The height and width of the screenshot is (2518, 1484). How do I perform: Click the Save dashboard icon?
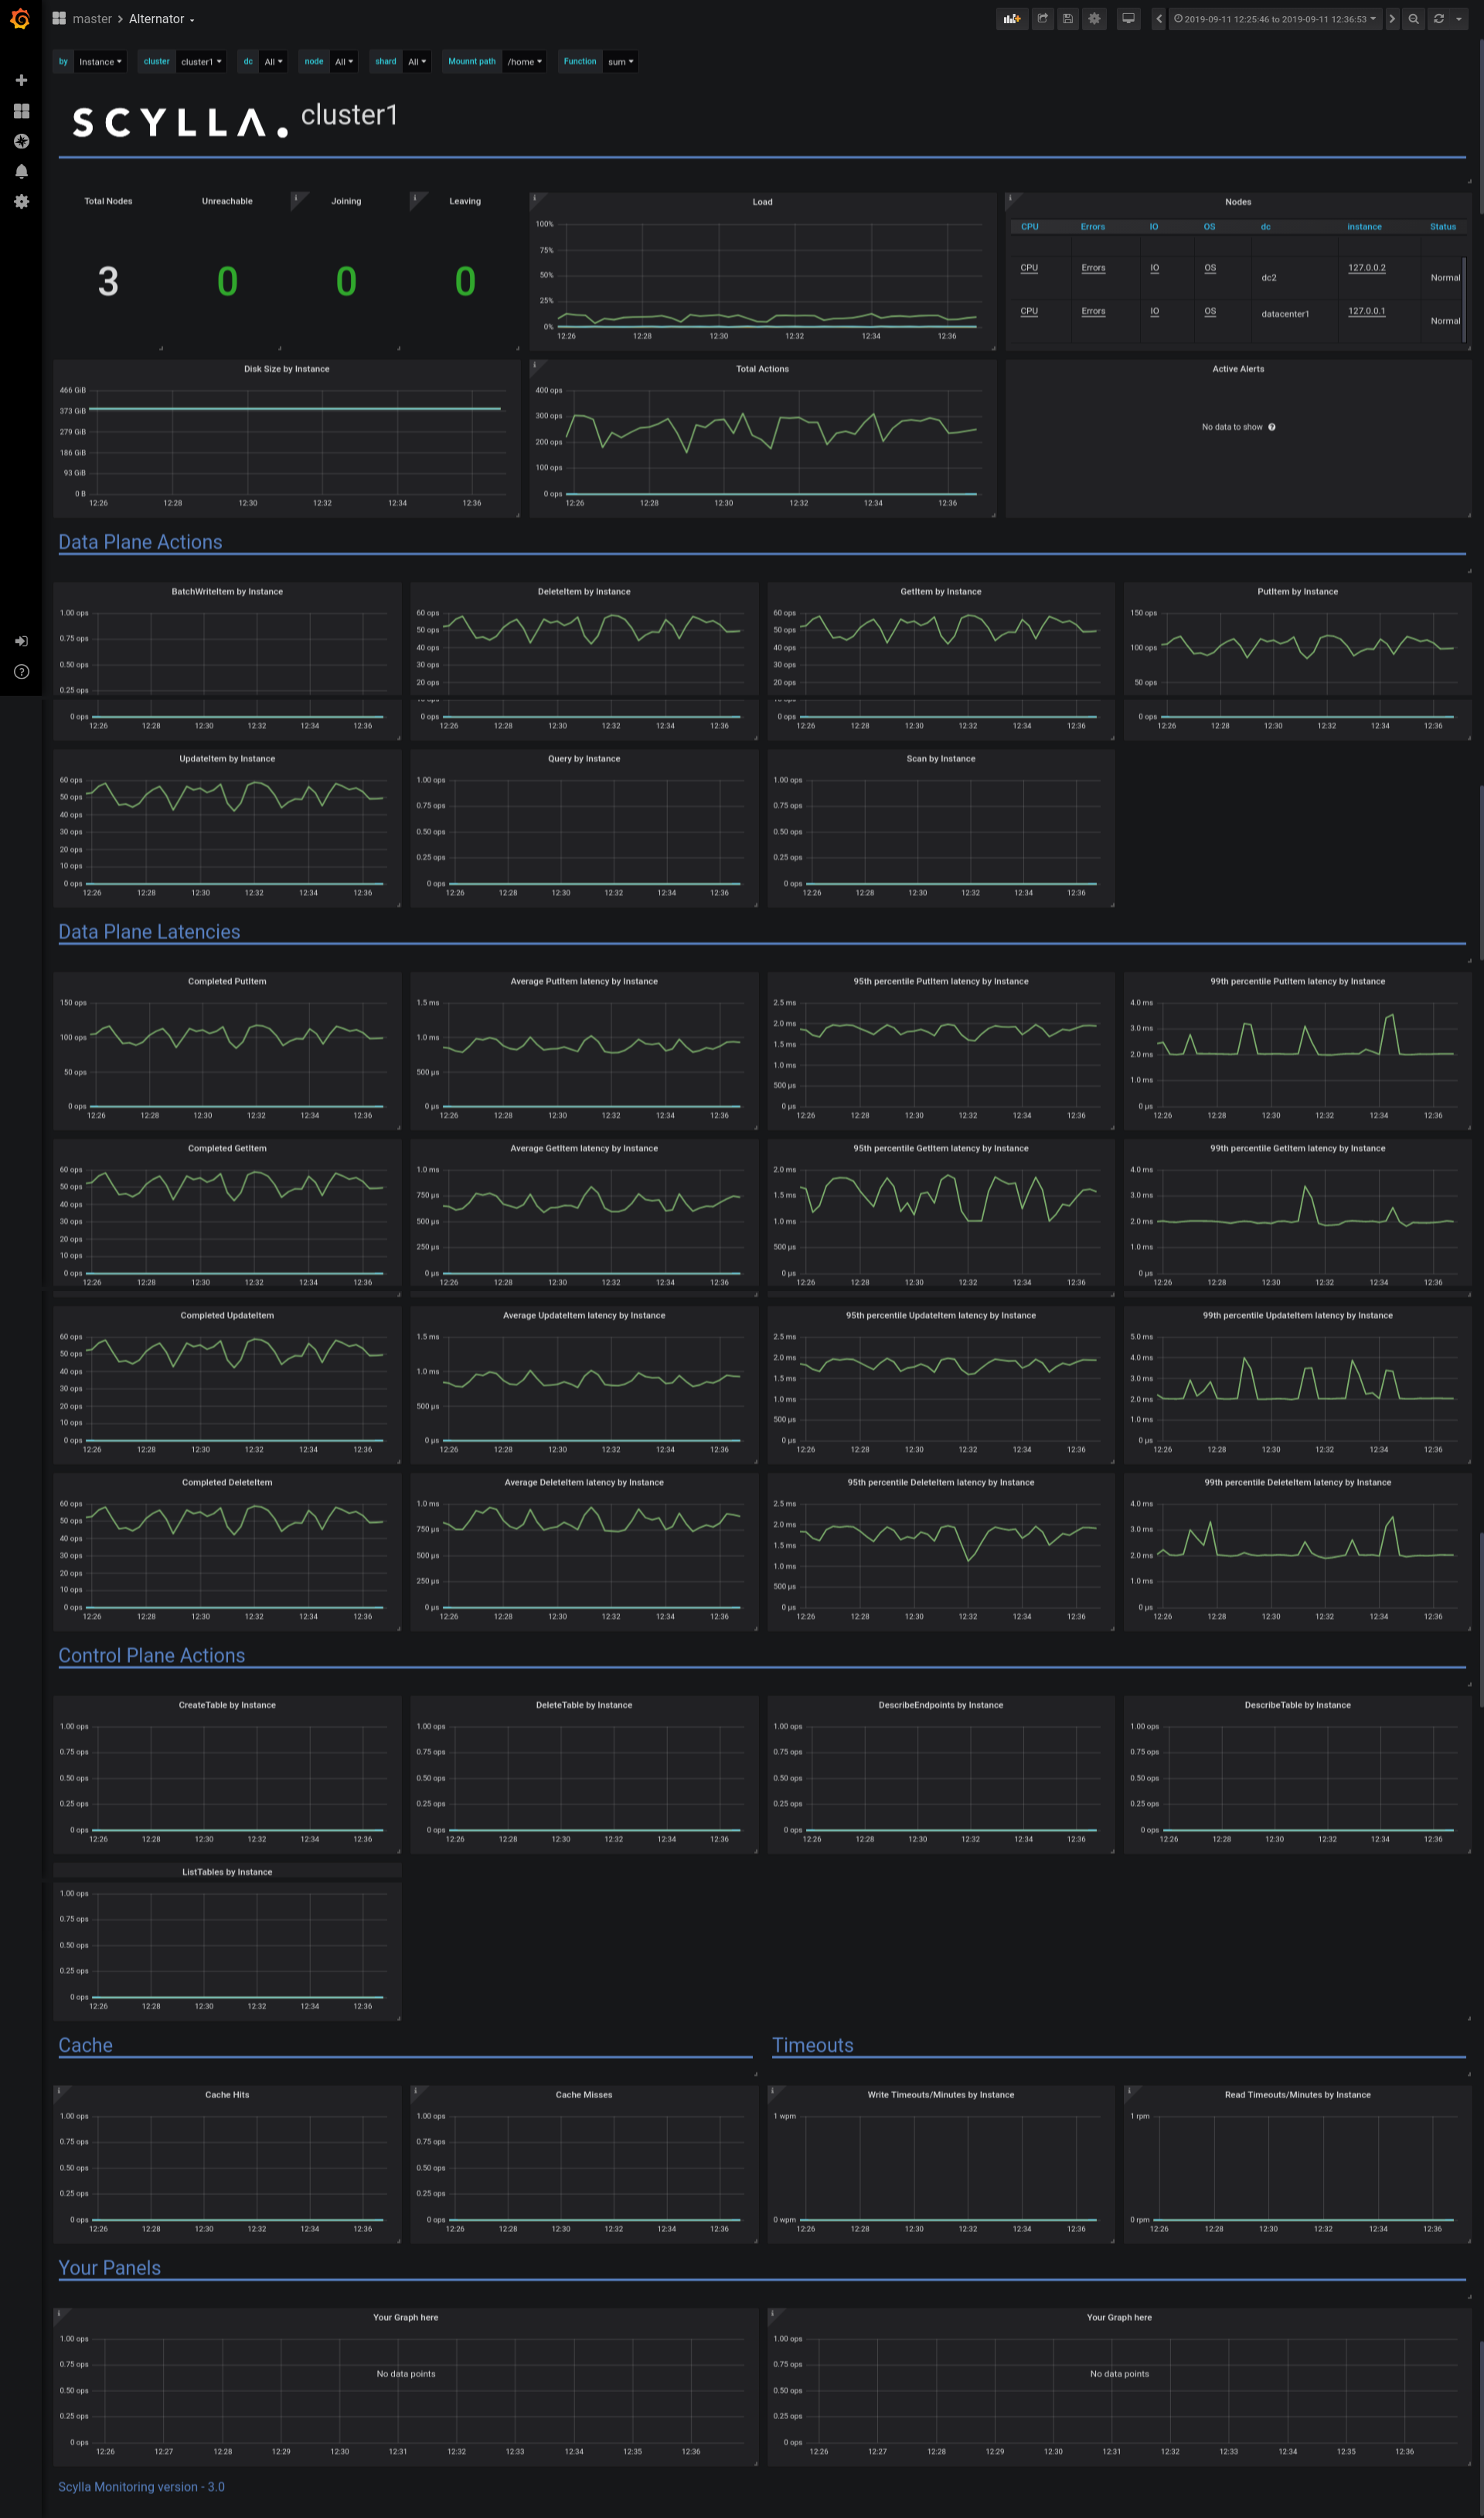[1068, 18]
